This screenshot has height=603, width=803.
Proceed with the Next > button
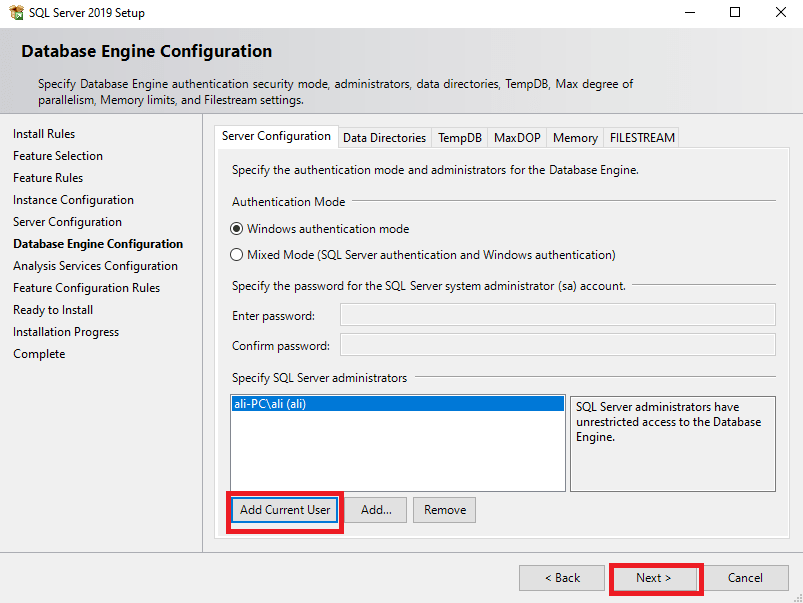click(653, 578)
